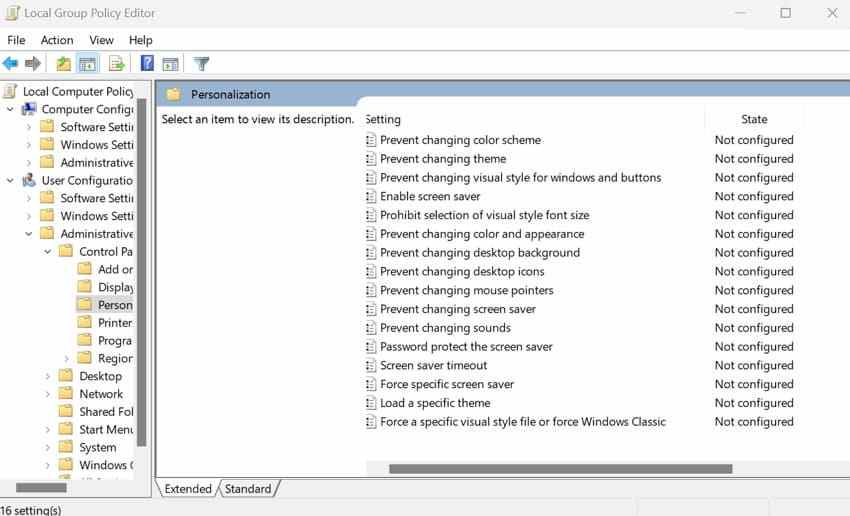
Task: Select Password protect the screen saver
Action: [466, 346]
